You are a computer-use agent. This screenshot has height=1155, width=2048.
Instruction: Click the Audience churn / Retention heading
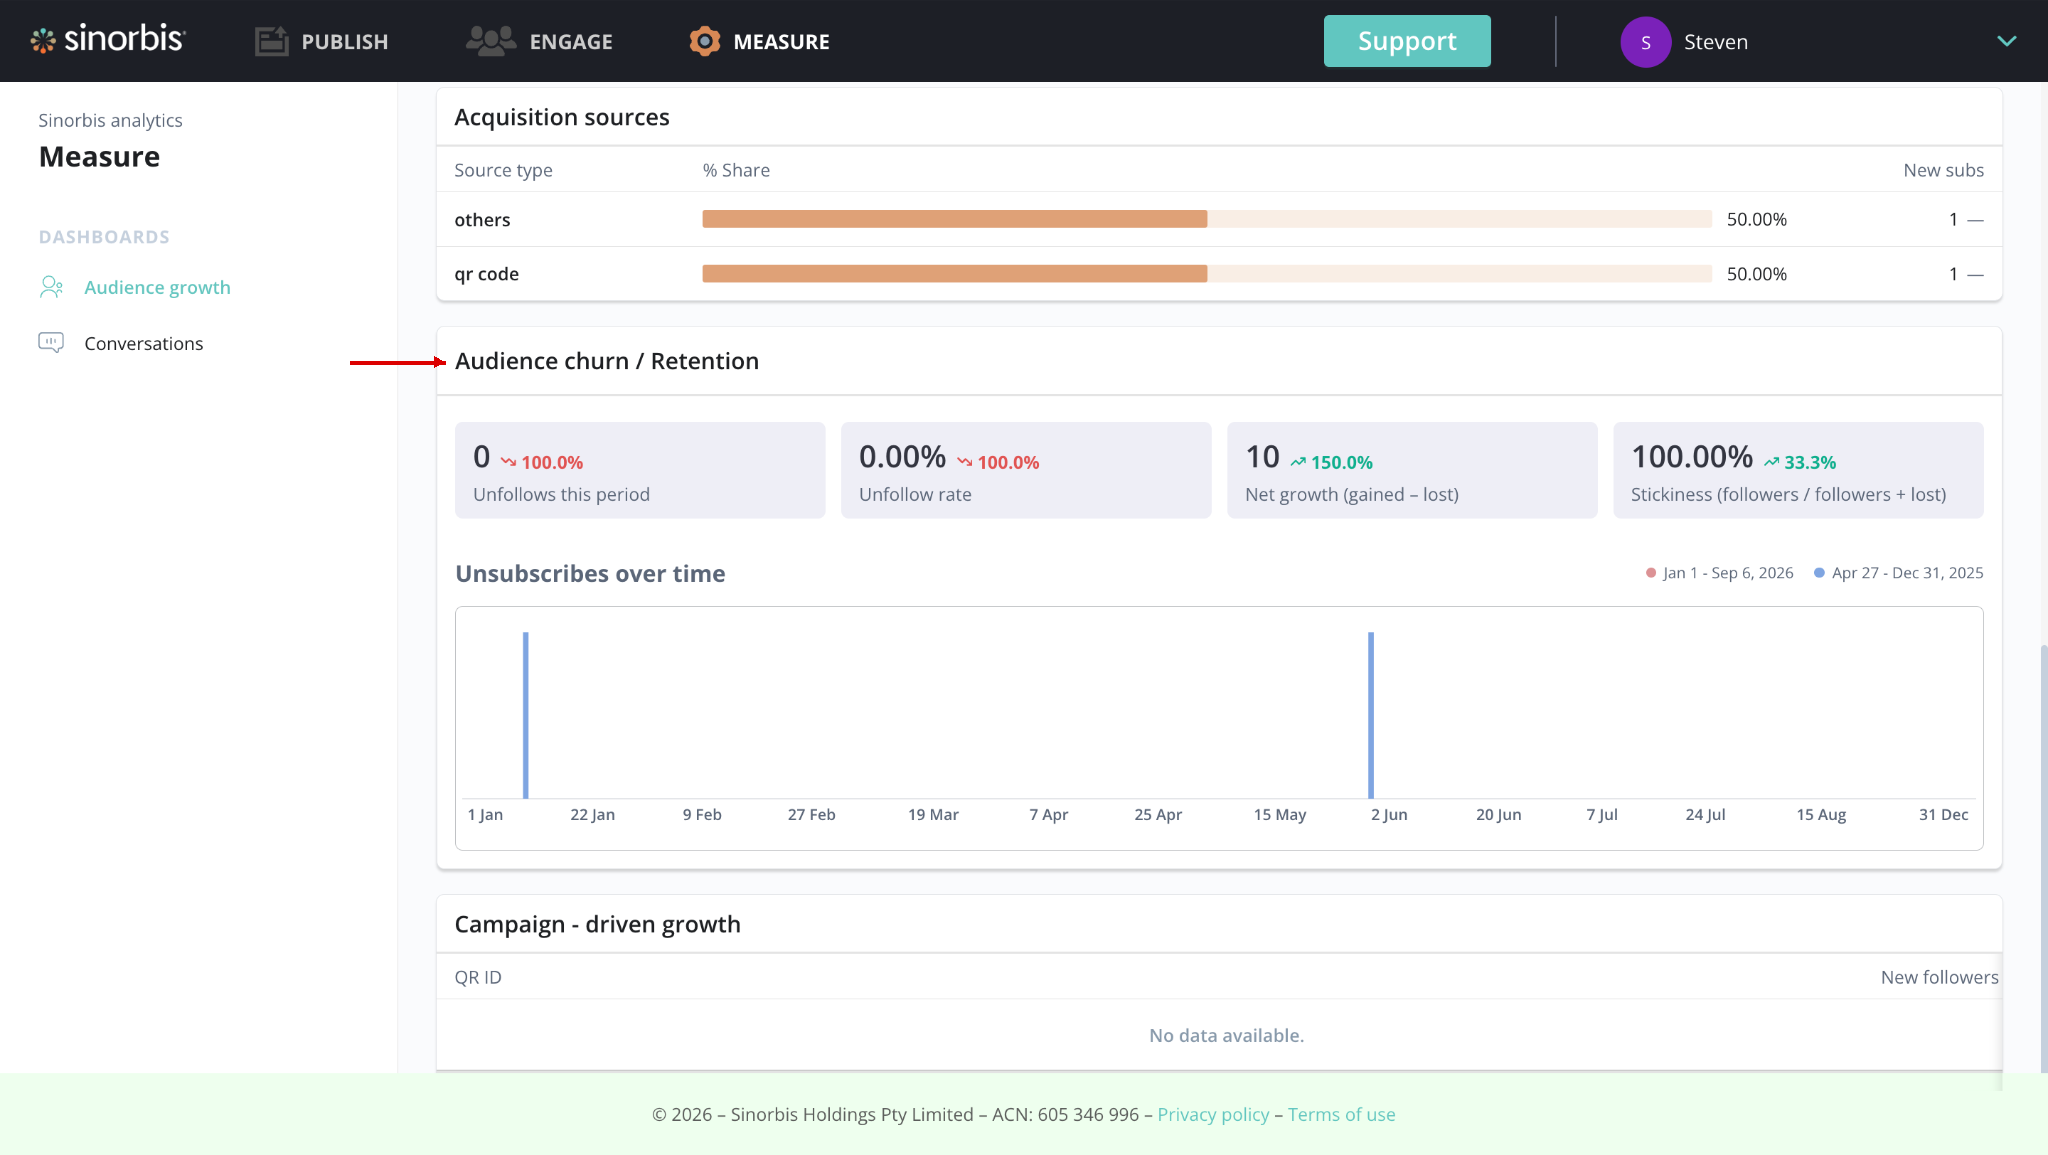[607, 361]
